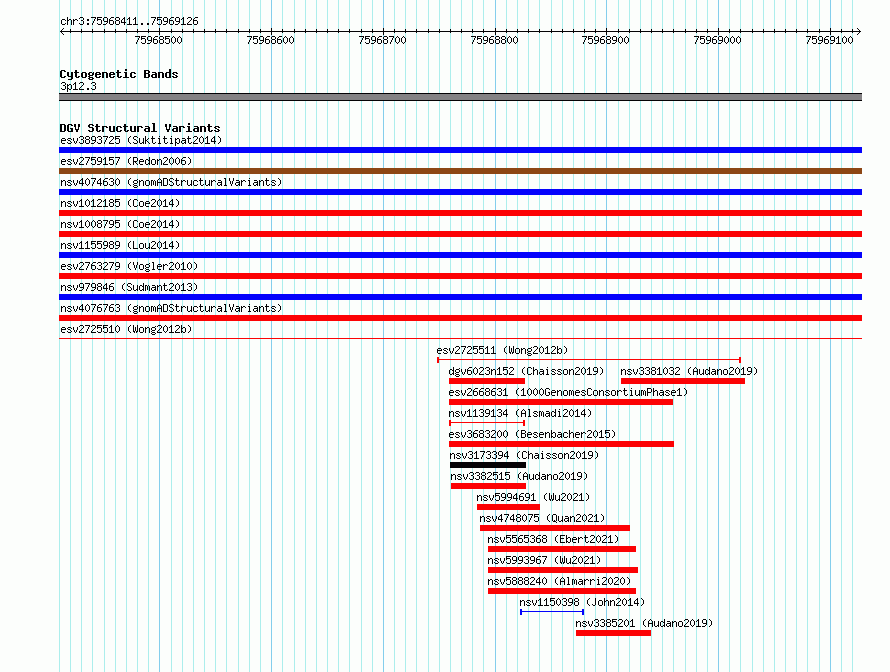Open nsv3382515 (Audano2019) label
This screenshot has width=890, height=672.
pos(519,476)
